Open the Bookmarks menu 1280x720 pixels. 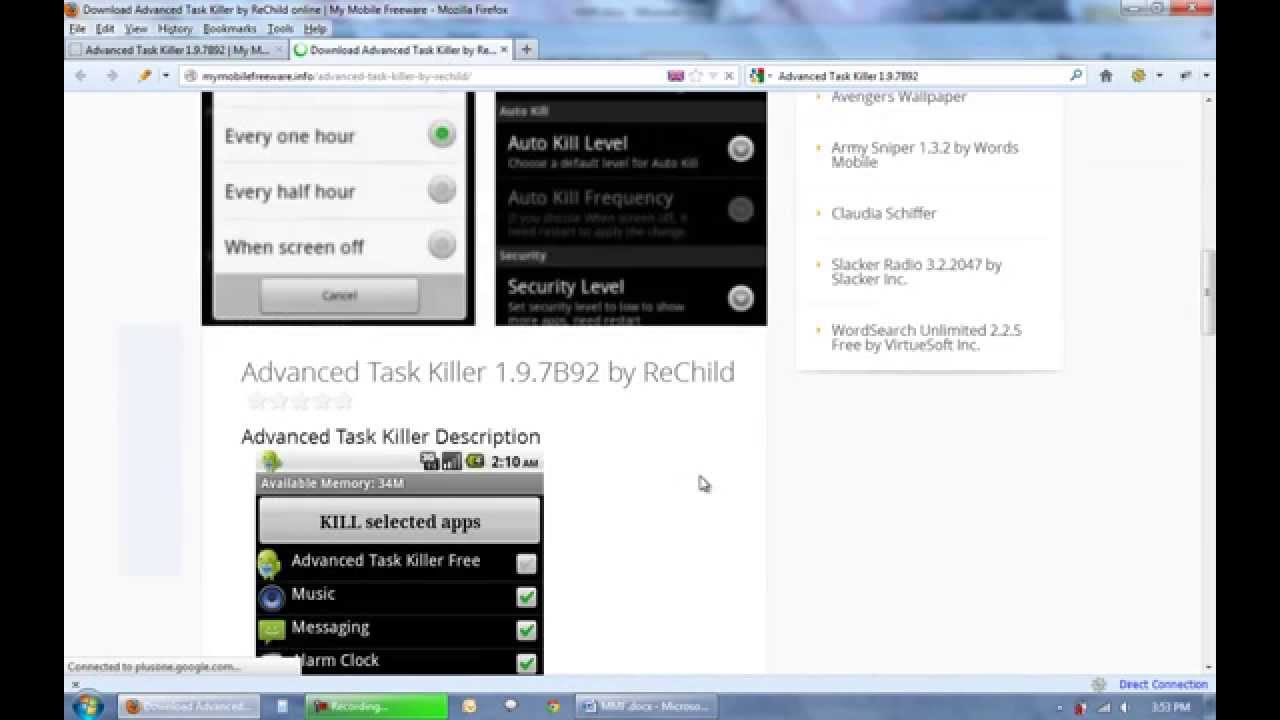230,29
